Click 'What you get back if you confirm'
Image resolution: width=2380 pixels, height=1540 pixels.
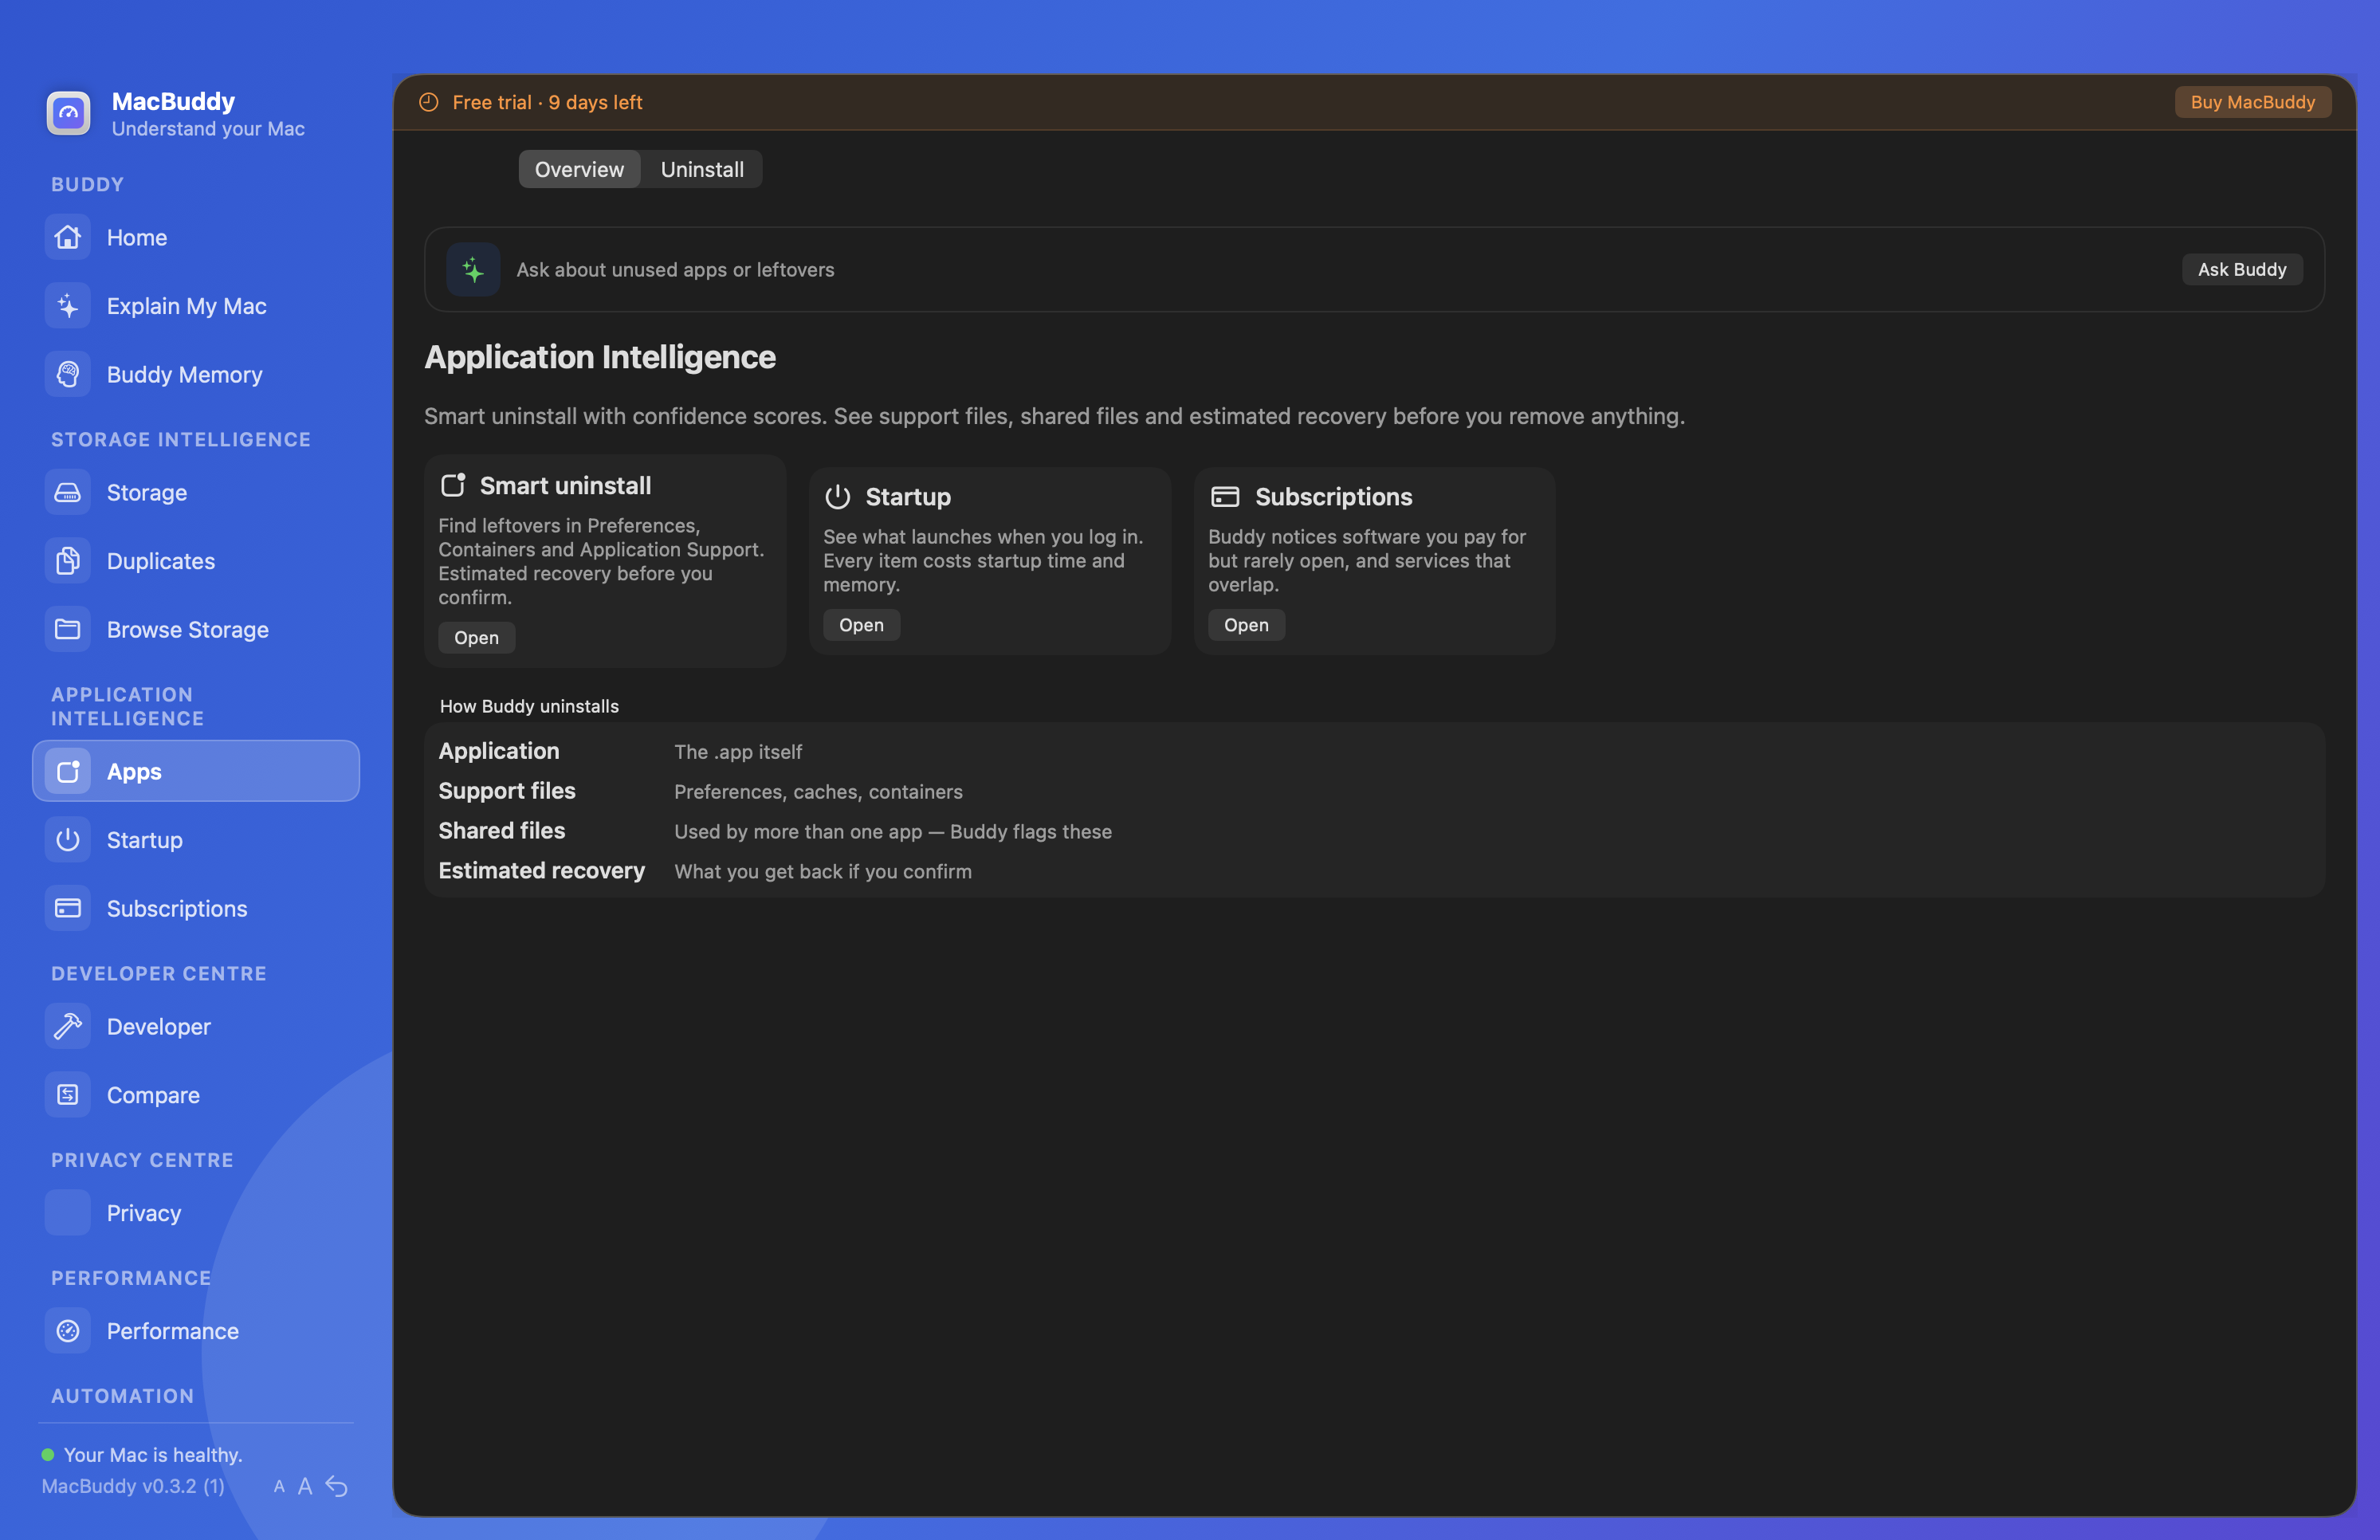pyautogui.click(x=823, y=872)
